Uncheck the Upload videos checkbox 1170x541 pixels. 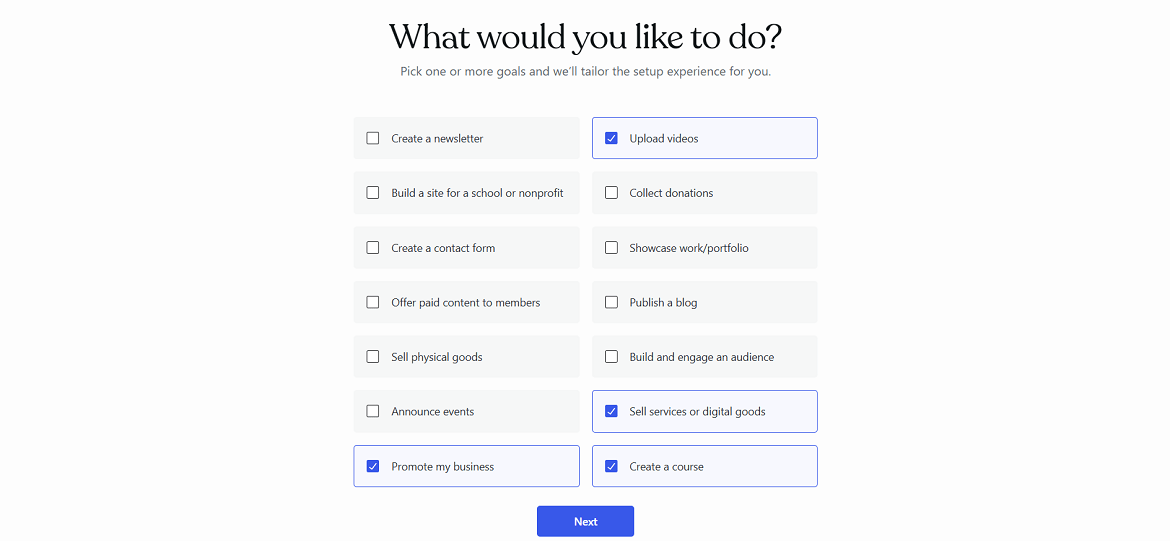611,138
